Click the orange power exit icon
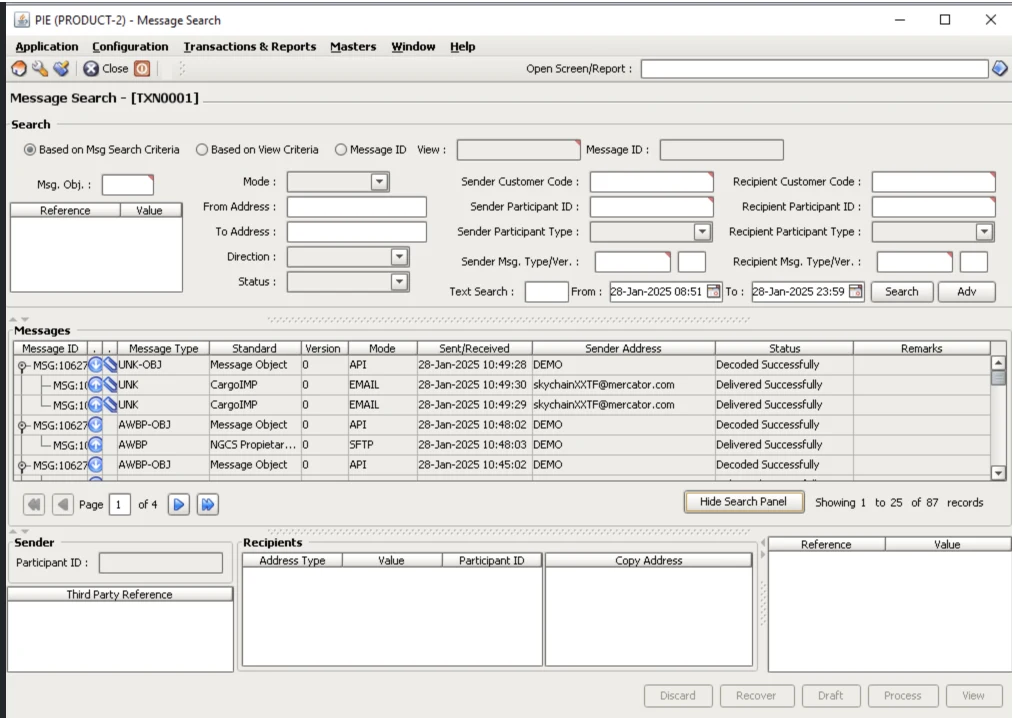Image resolution: width=1013 pixels, height=718 pixels. click(142, 69)
